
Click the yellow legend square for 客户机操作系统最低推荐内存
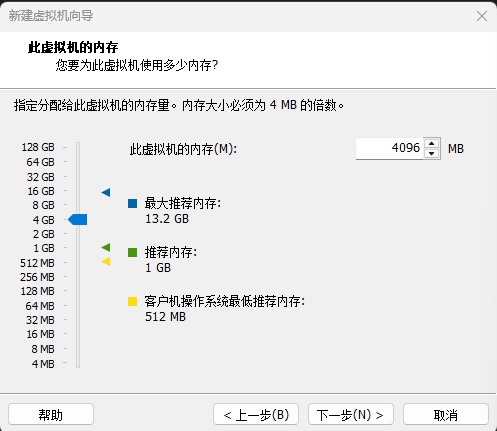pyautogui.click(x=132, y=301)
